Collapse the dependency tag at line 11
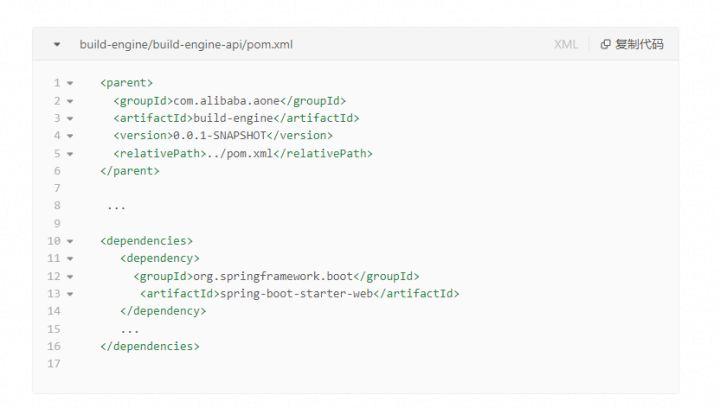Image resolution: width=720 pixels, height=408 pixels. [70, 259]
